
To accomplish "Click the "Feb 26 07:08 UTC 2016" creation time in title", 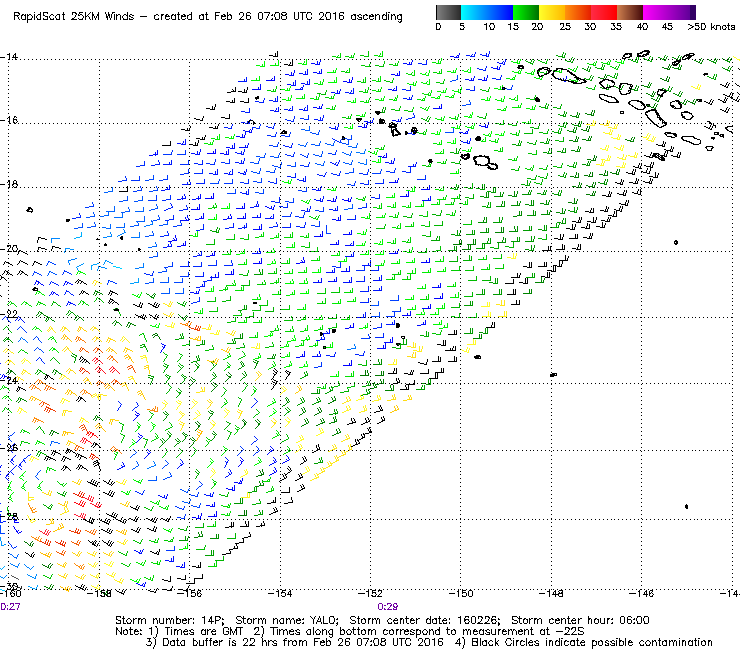I will coord(279,17).
